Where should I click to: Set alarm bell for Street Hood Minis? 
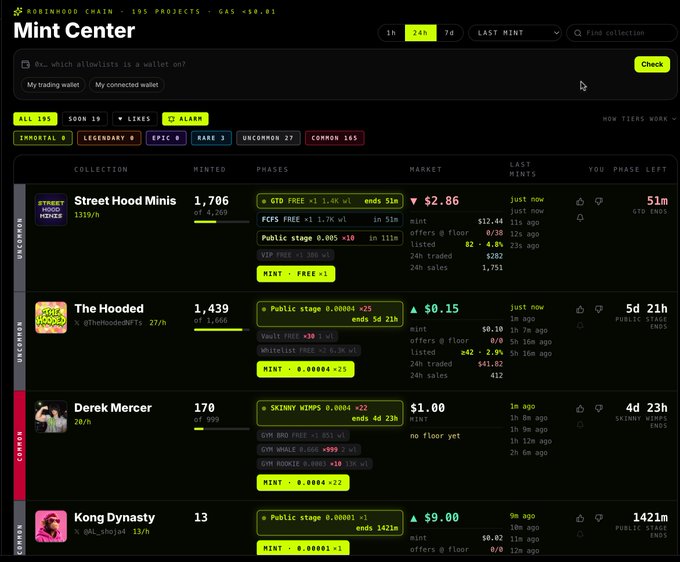580,218
